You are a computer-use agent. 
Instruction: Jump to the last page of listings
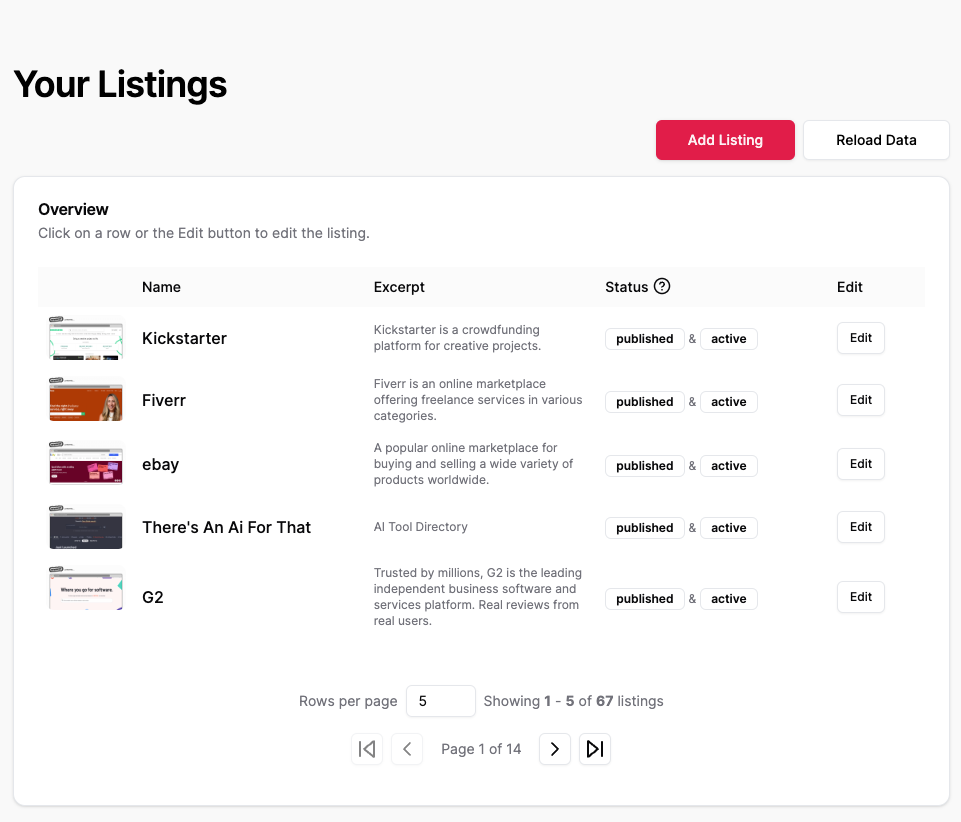tap(594, 749)
